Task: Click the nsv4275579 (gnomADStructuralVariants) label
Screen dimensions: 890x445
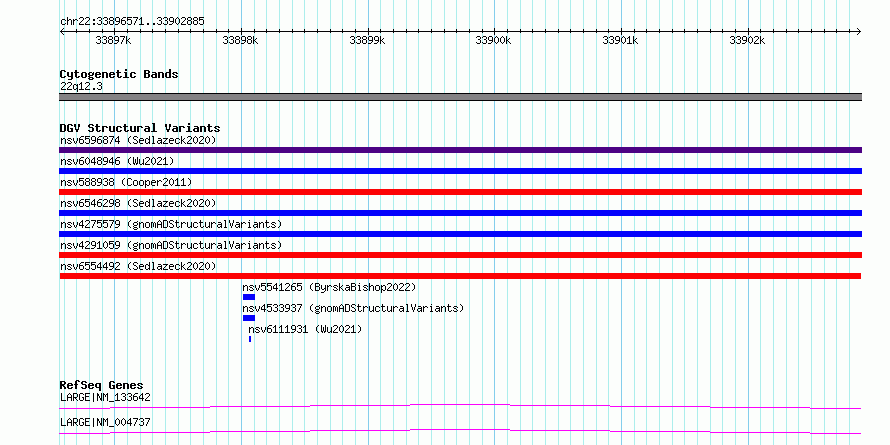Action: click(x=171, y=224)
